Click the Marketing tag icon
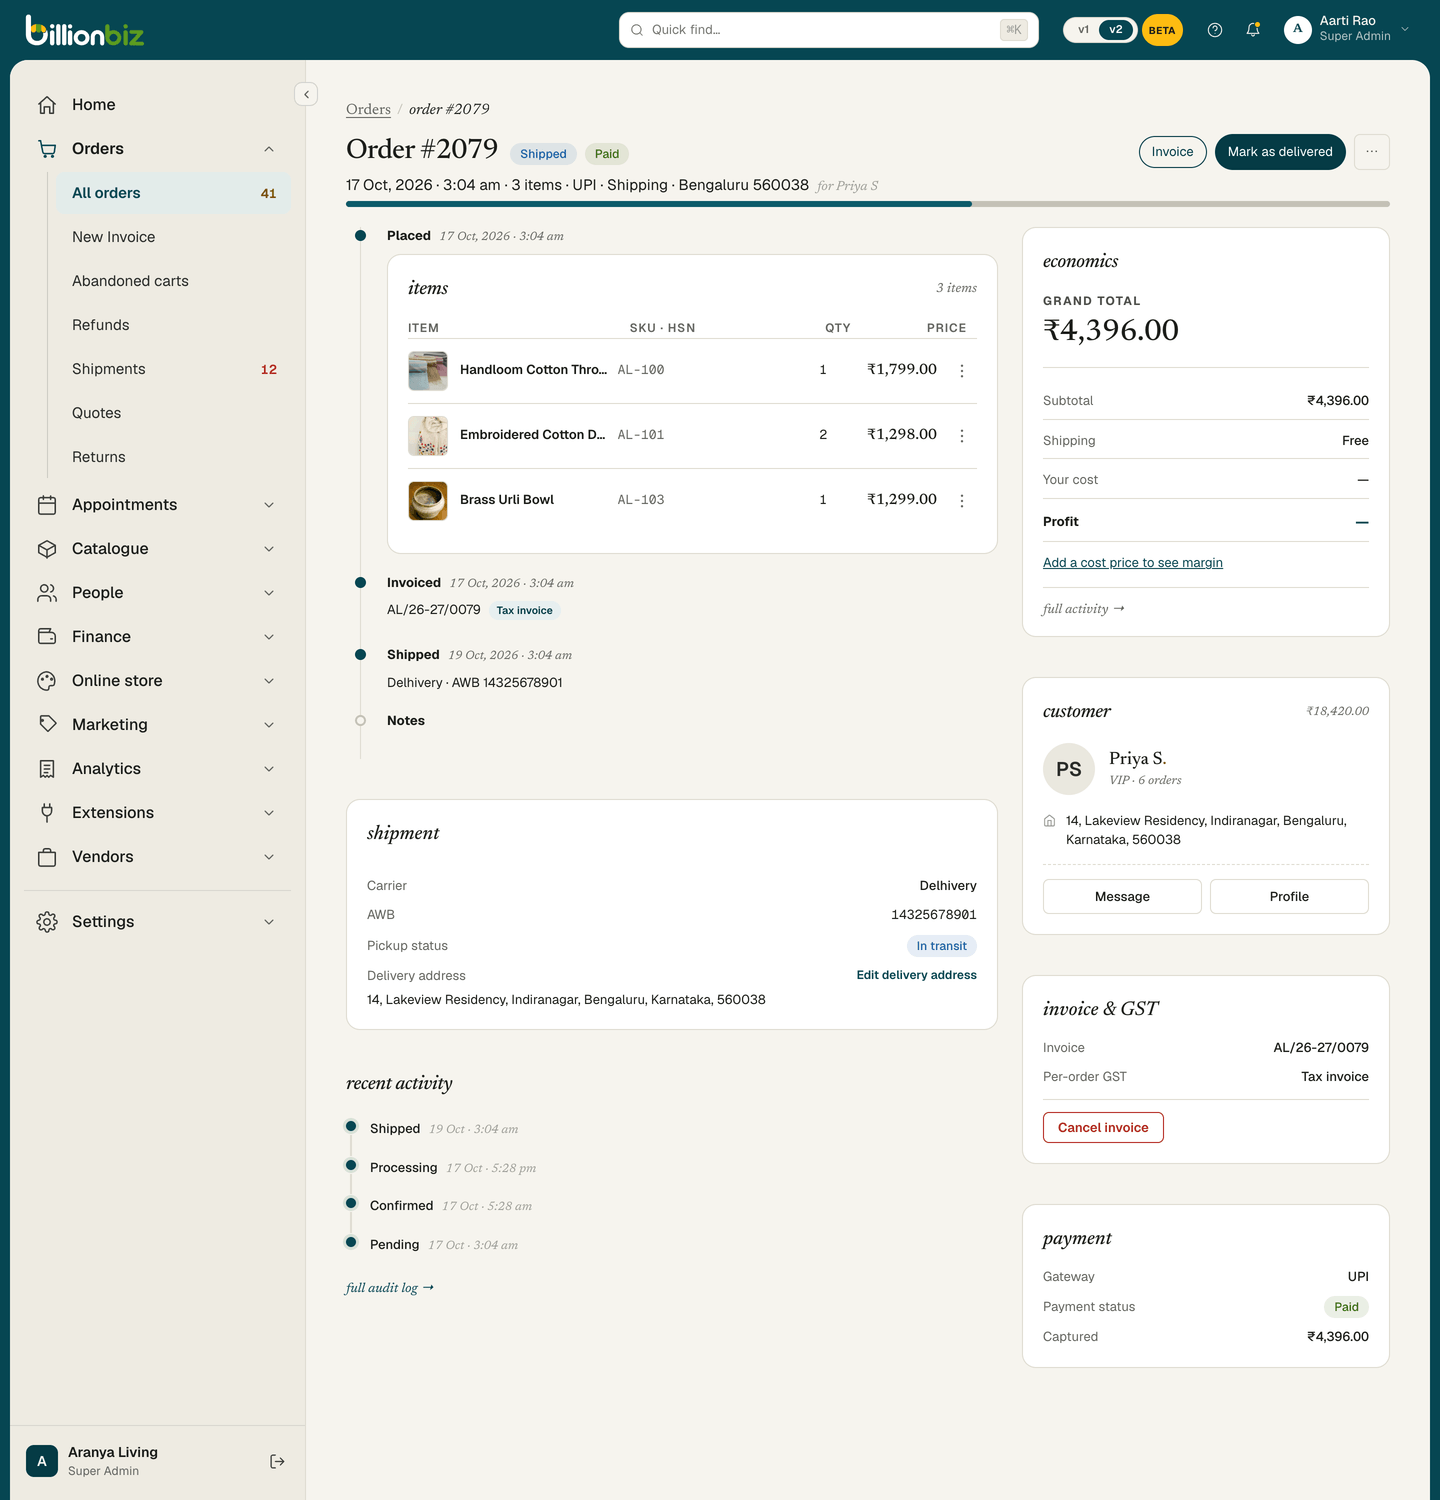Image resolution: width=1440 pixels, height=1500 pixels. tap(47, 724)
